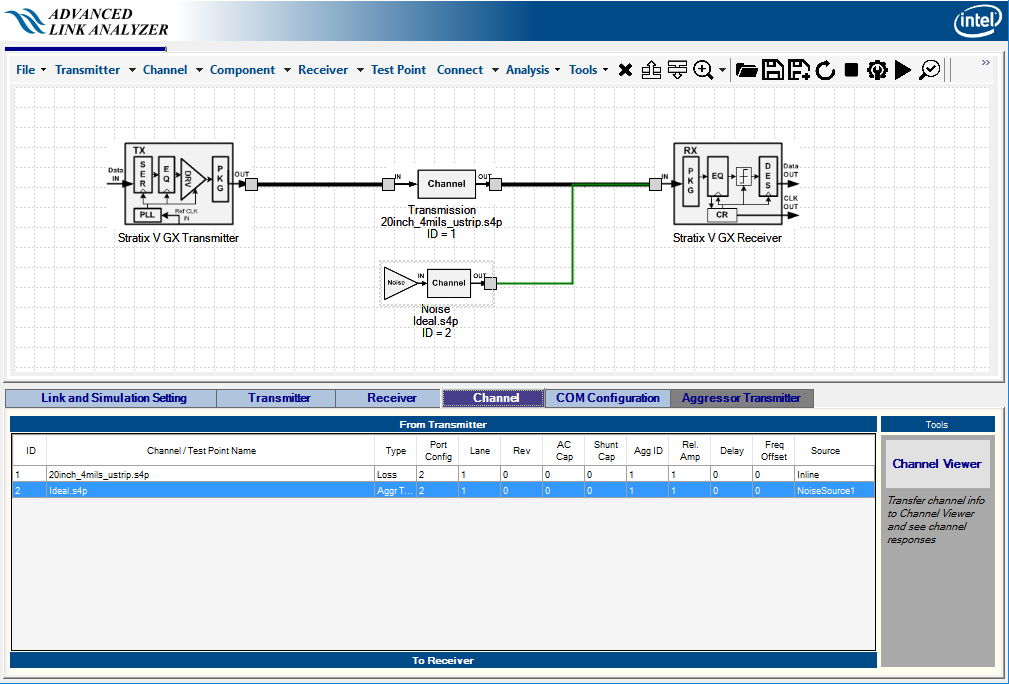Screen dimensions: 1009x684
Task: Click the magnifier with checkmark icon
Action: click(930, 70)
